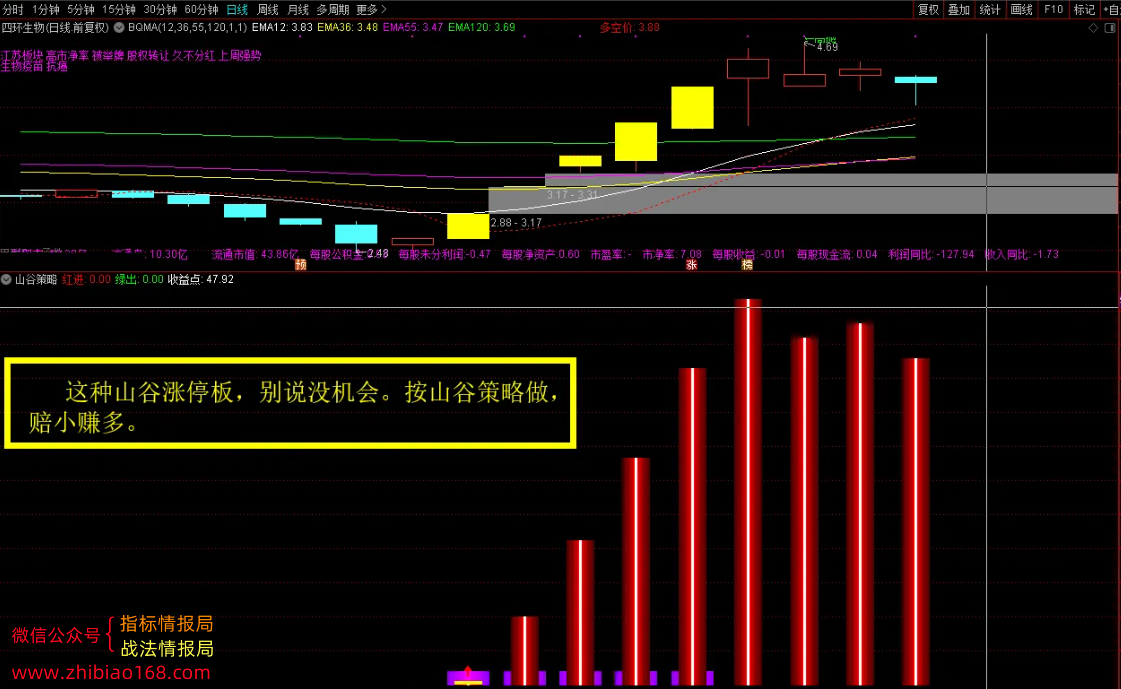Viewport: 1121px width, 689px height.
Task: Select the 日线 daily chart tab
Action: coord(237,9)
